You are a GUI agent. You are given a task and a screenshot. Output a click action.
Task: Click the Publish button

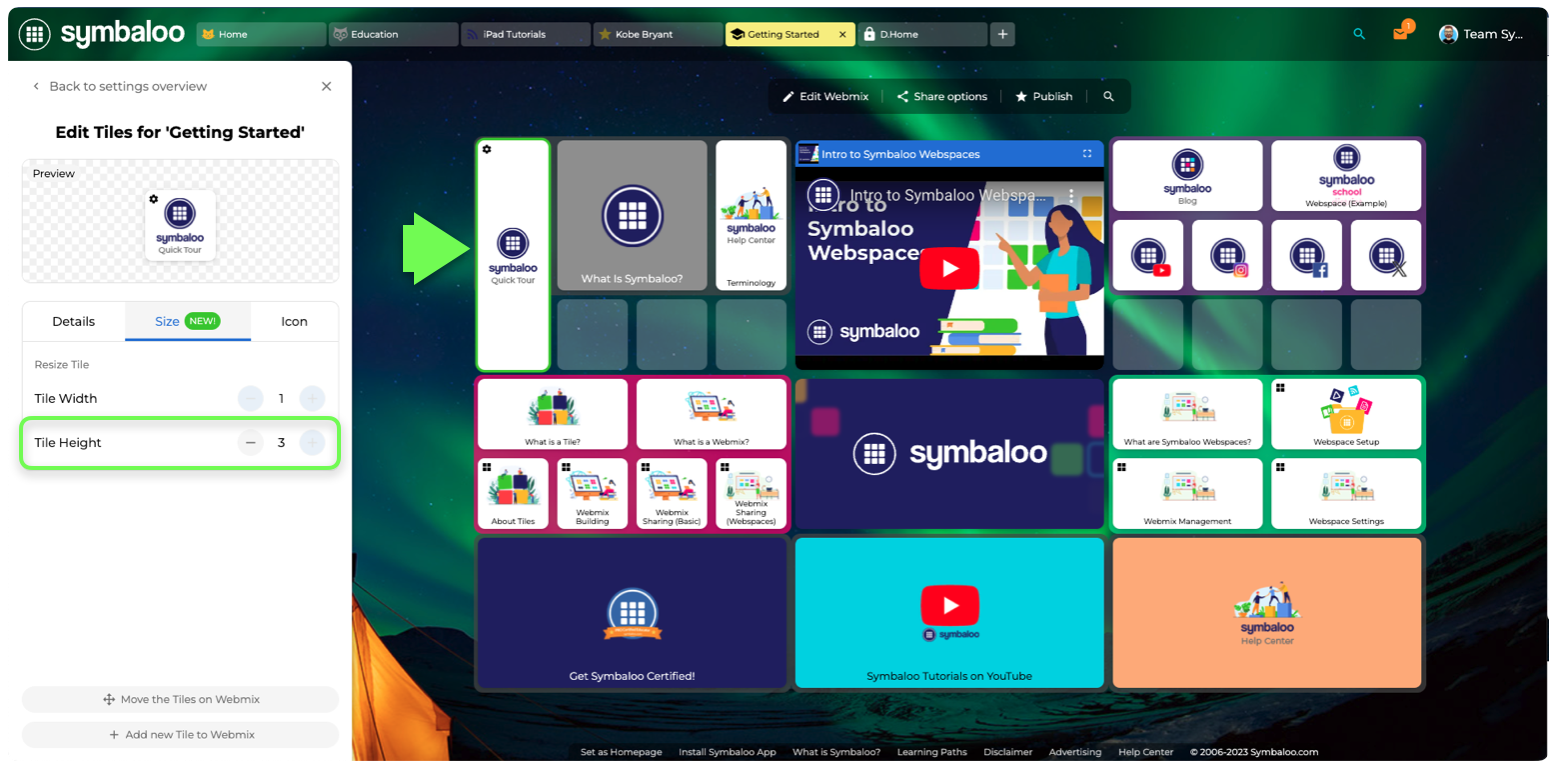tap(1043, 97)
